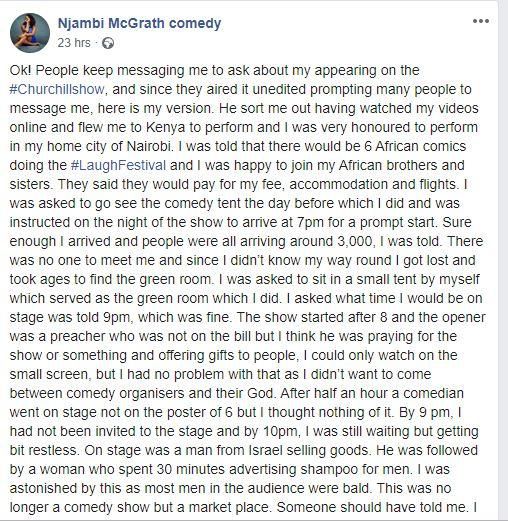
Task: Click the number "3,000" in the post
Action: pos(355,241)
